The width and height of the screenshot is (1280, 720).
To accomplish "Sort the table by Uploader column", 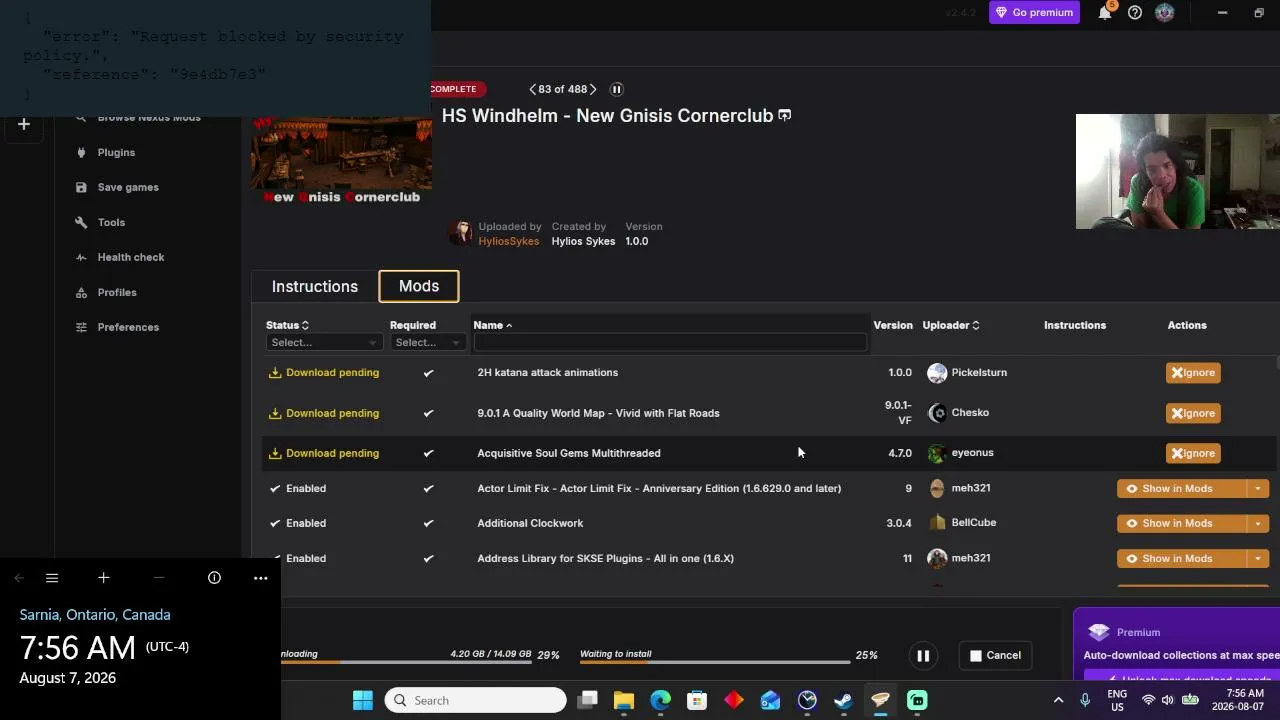I will tap(951, 325).
